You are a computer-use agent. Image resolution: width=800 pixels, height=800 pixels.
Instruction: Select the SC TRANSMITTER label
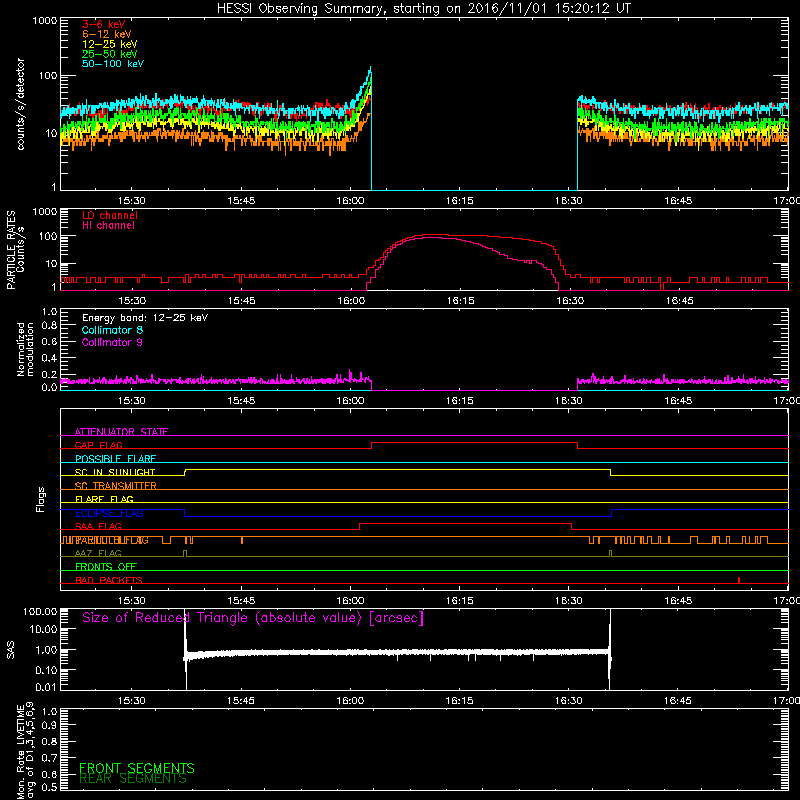115,485
